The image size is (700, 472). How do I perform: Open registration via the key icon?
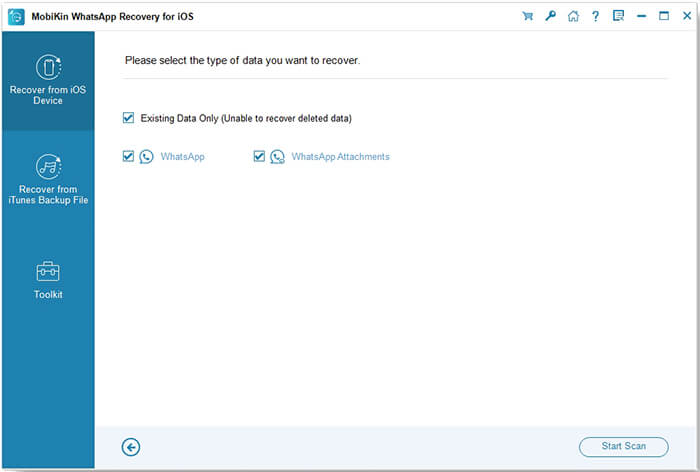point(550,16)
